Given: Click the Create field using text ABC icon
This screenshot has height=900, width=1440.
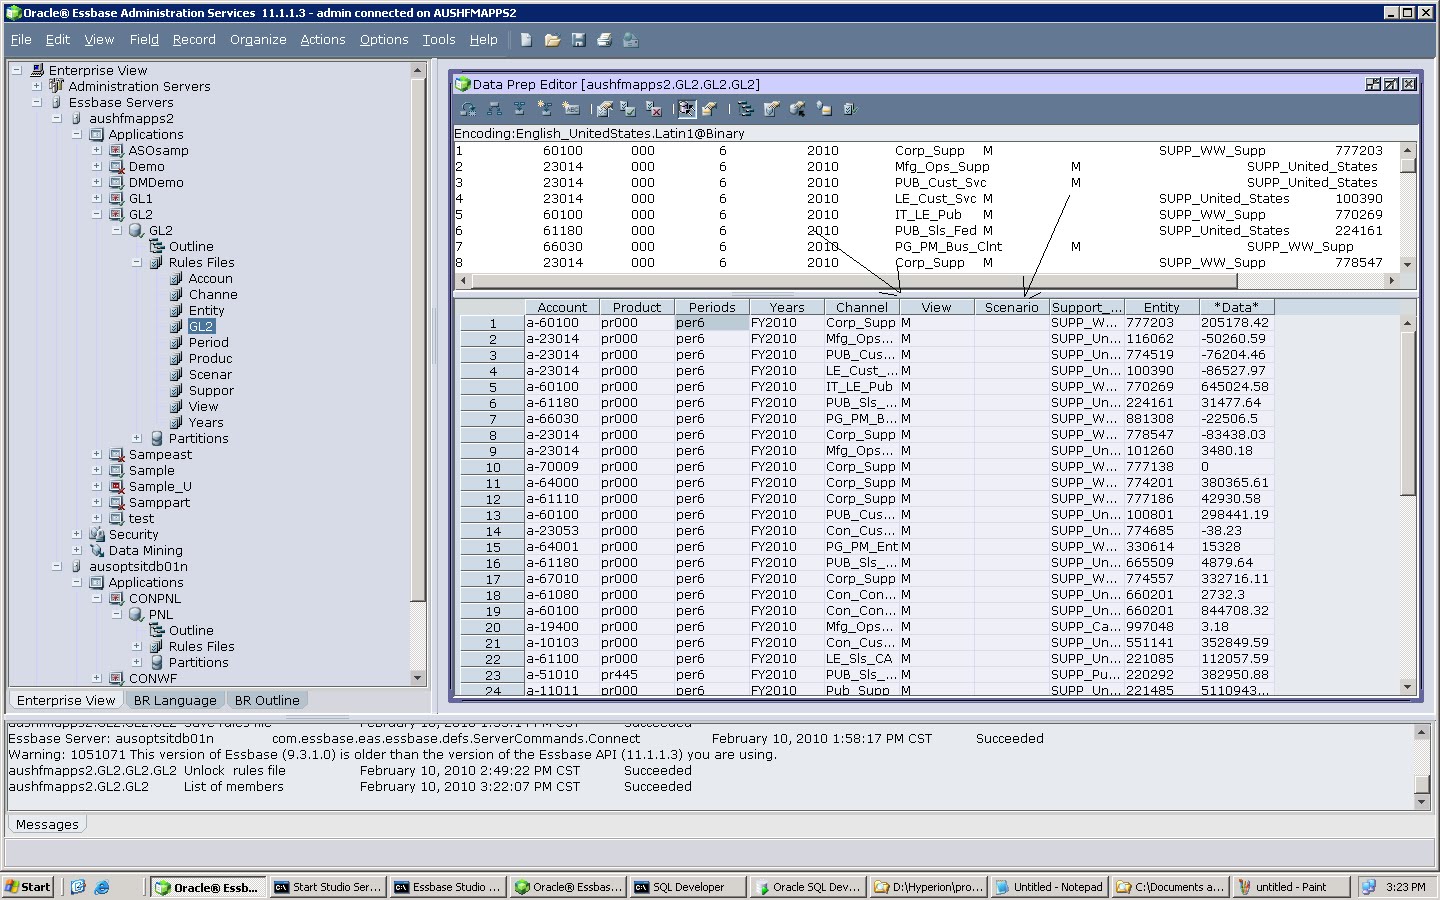Looking at the screenshot, I should click(571, 109).
